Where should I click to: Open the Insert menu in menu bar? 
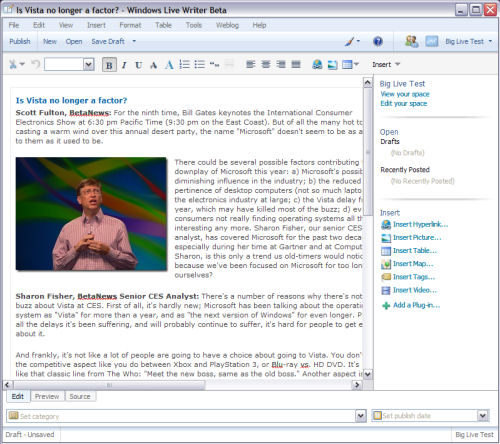coord(96,25)
